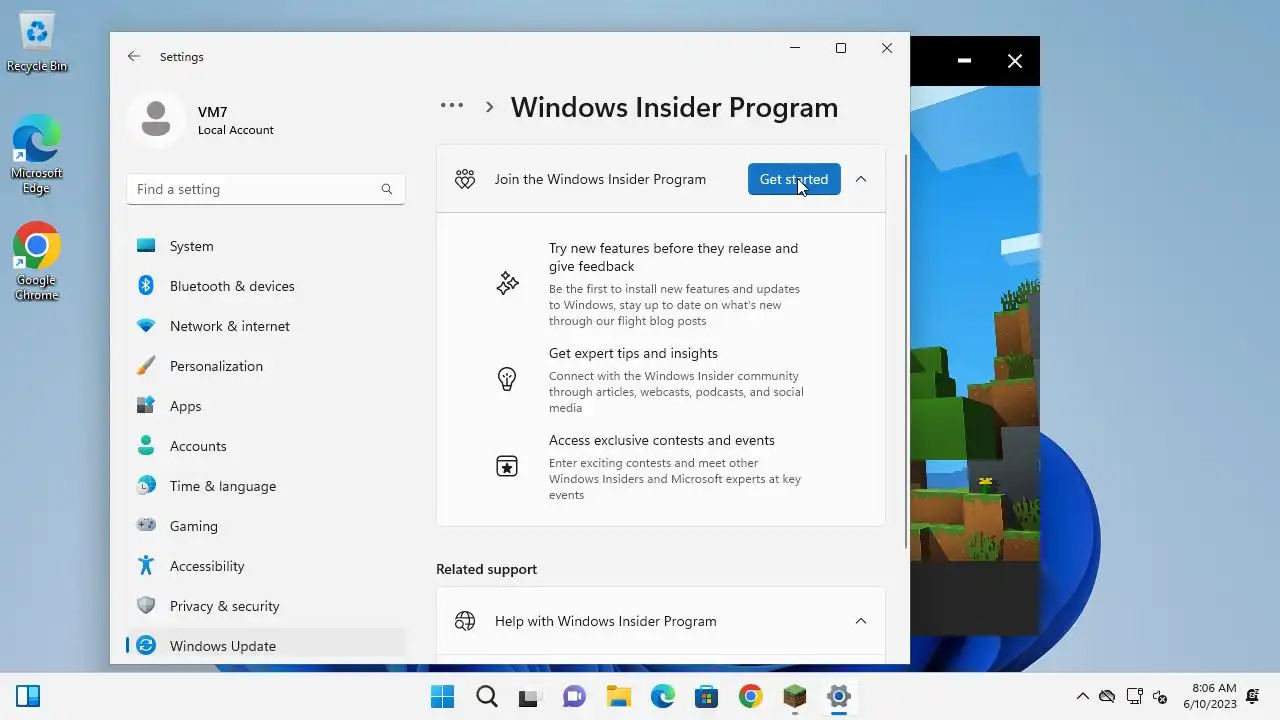Click the muted volume tray icon
Screen dimensions: 1280x720
(1160, 697)
